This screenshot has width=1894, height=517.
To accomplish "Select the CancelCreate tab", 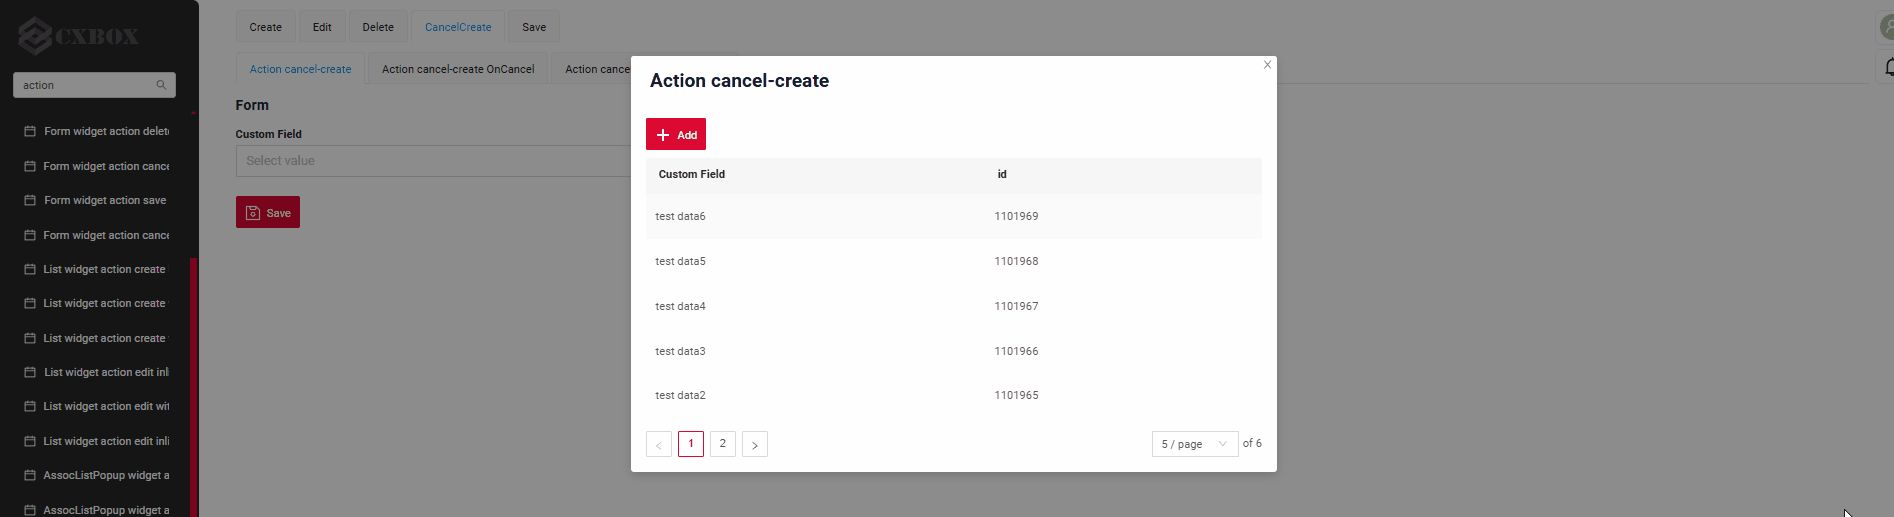I will [x=458, y=27].
